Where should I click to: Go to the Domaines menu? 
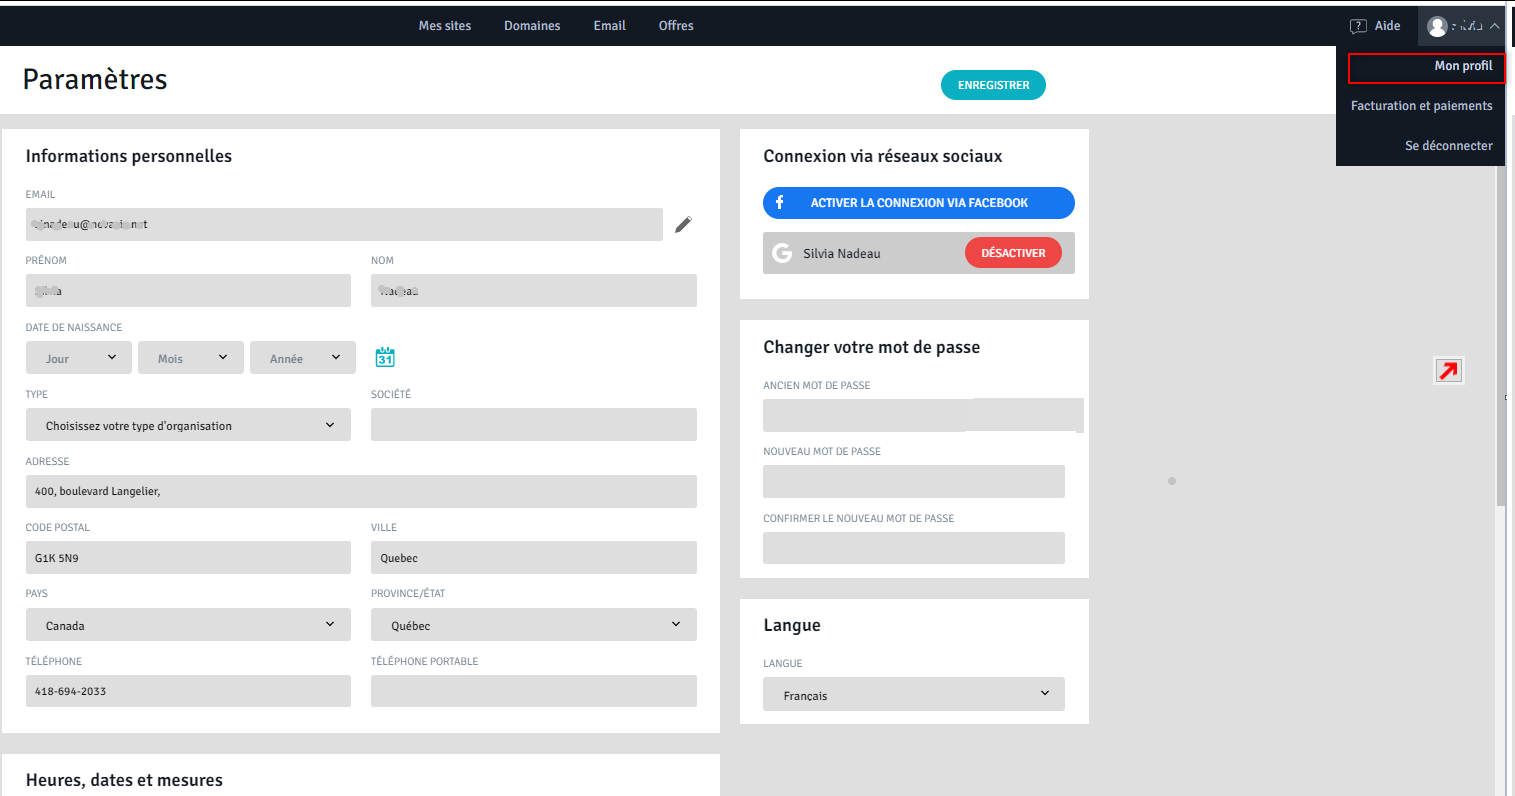tap(532, 26)
